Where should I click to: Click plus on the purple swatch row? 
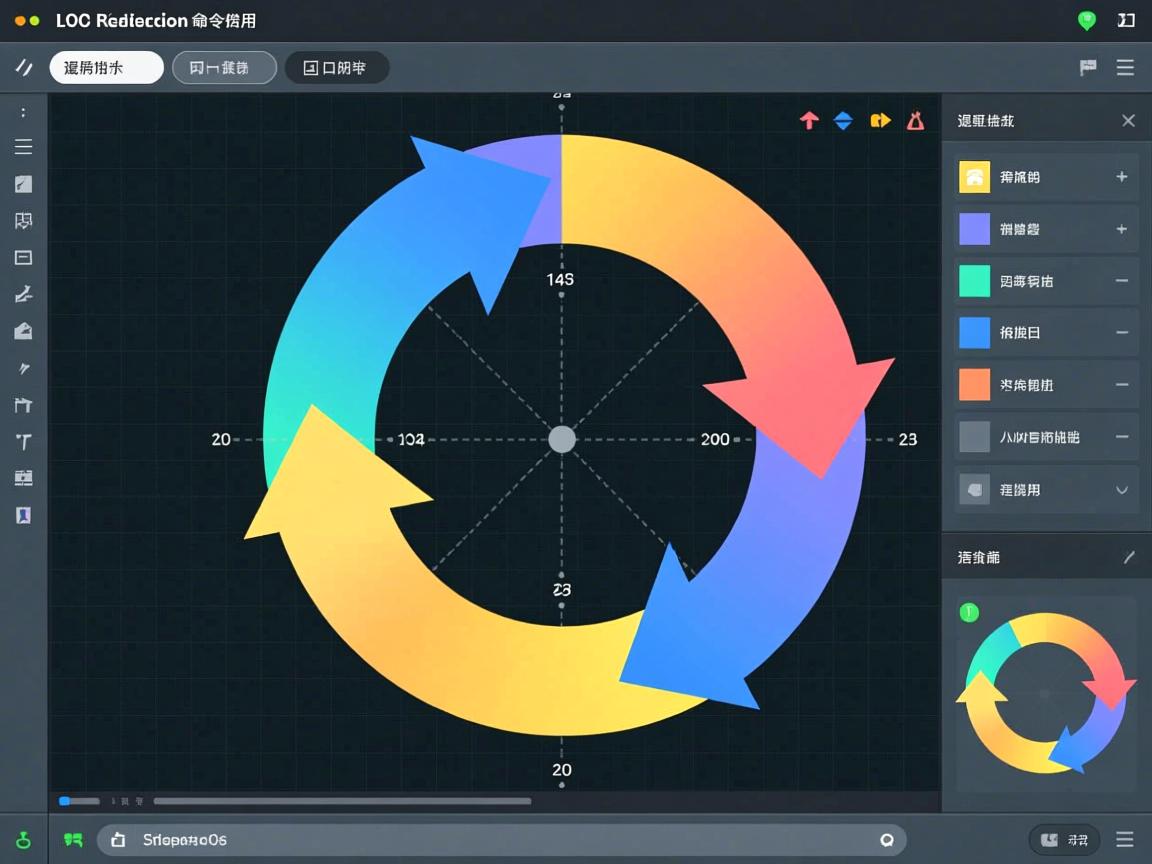[x=1121, y=229]
